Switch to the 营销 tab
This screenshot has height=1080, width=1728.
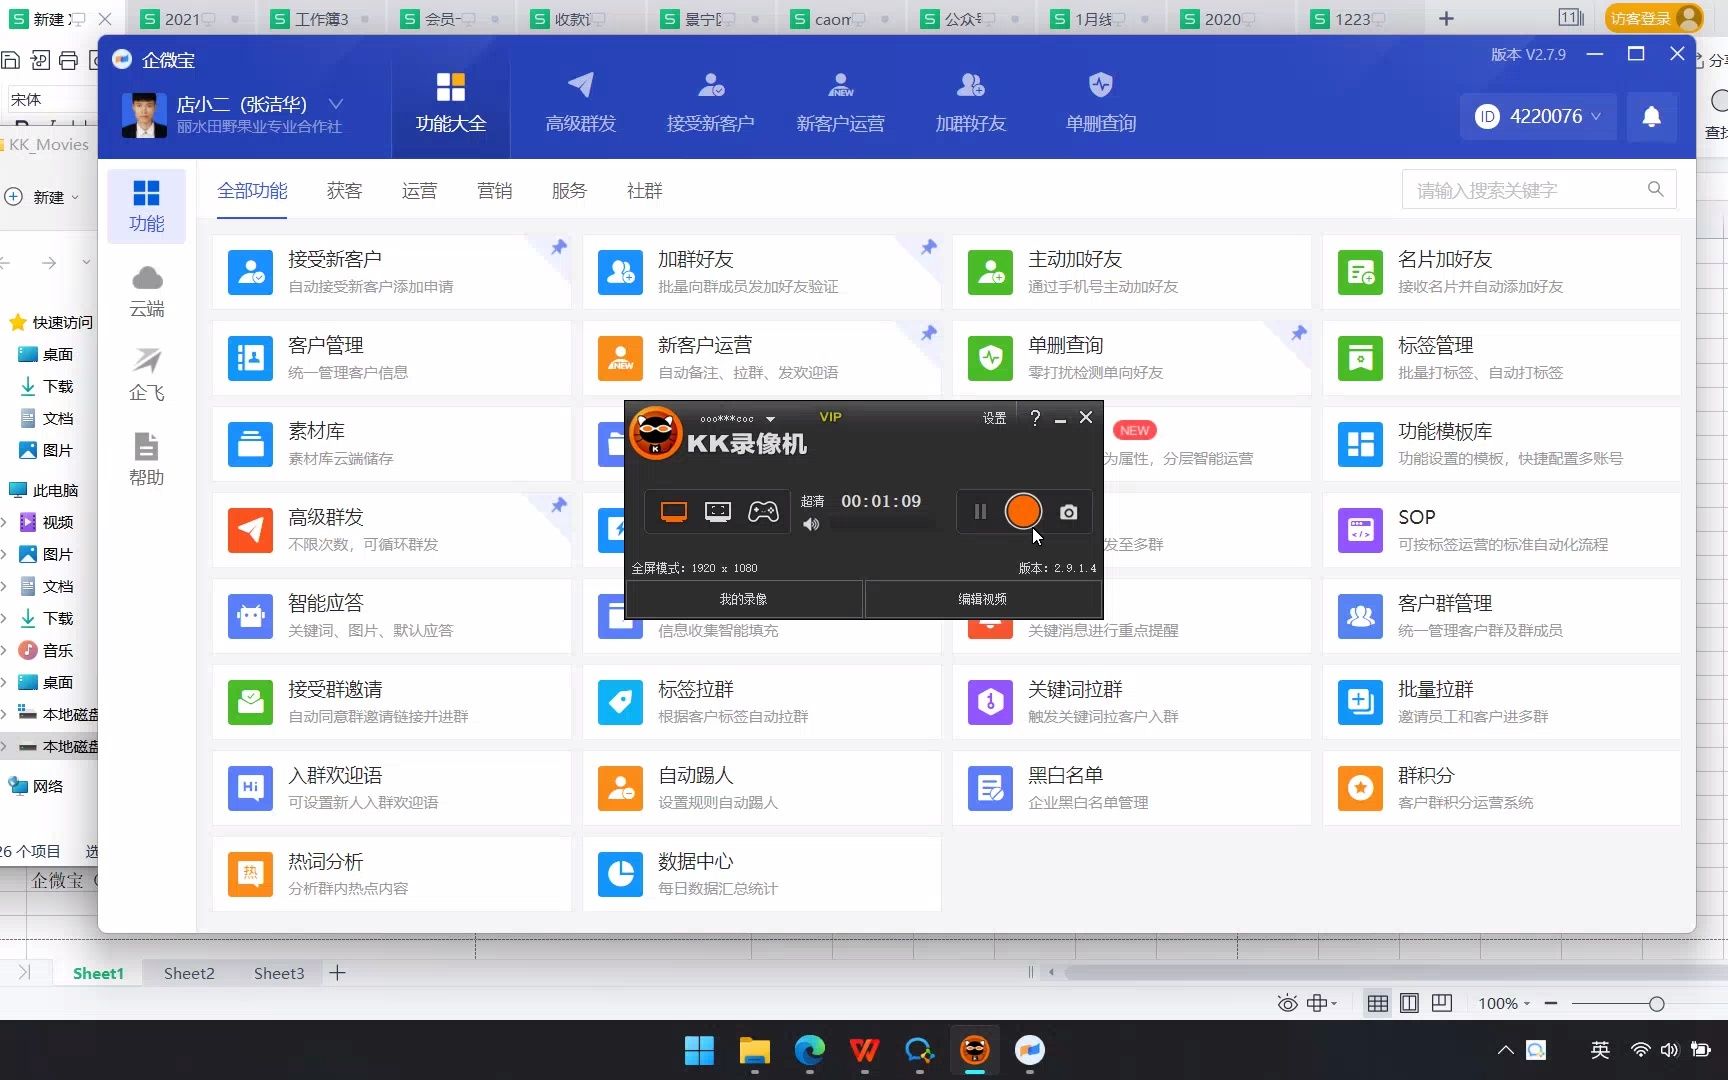(x=494, y=191)
